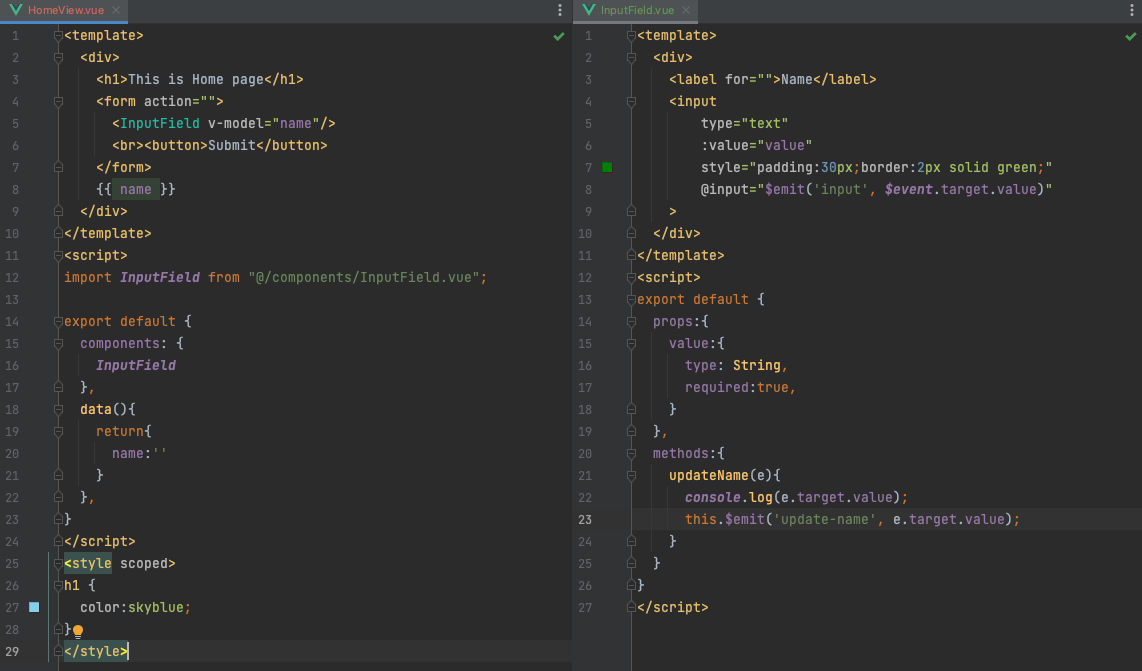Collapse export default fold in HomeView.vue
The width and height of the screenshot is (1142, 671).
coord(58,321)
